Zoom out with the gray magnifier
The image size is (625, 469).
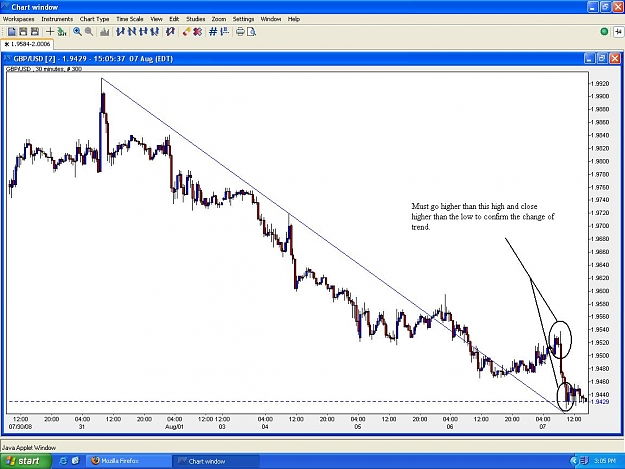point(89,32)
